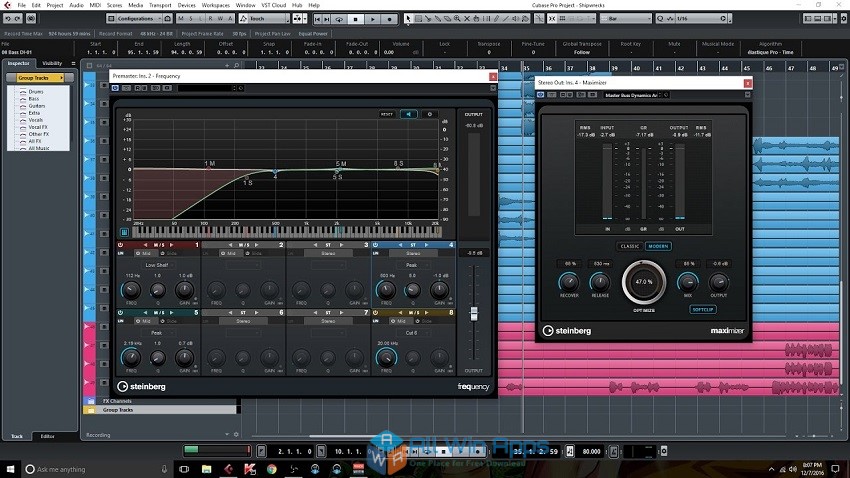Select the Zoom magnifier tool

(x=457, y=18)
